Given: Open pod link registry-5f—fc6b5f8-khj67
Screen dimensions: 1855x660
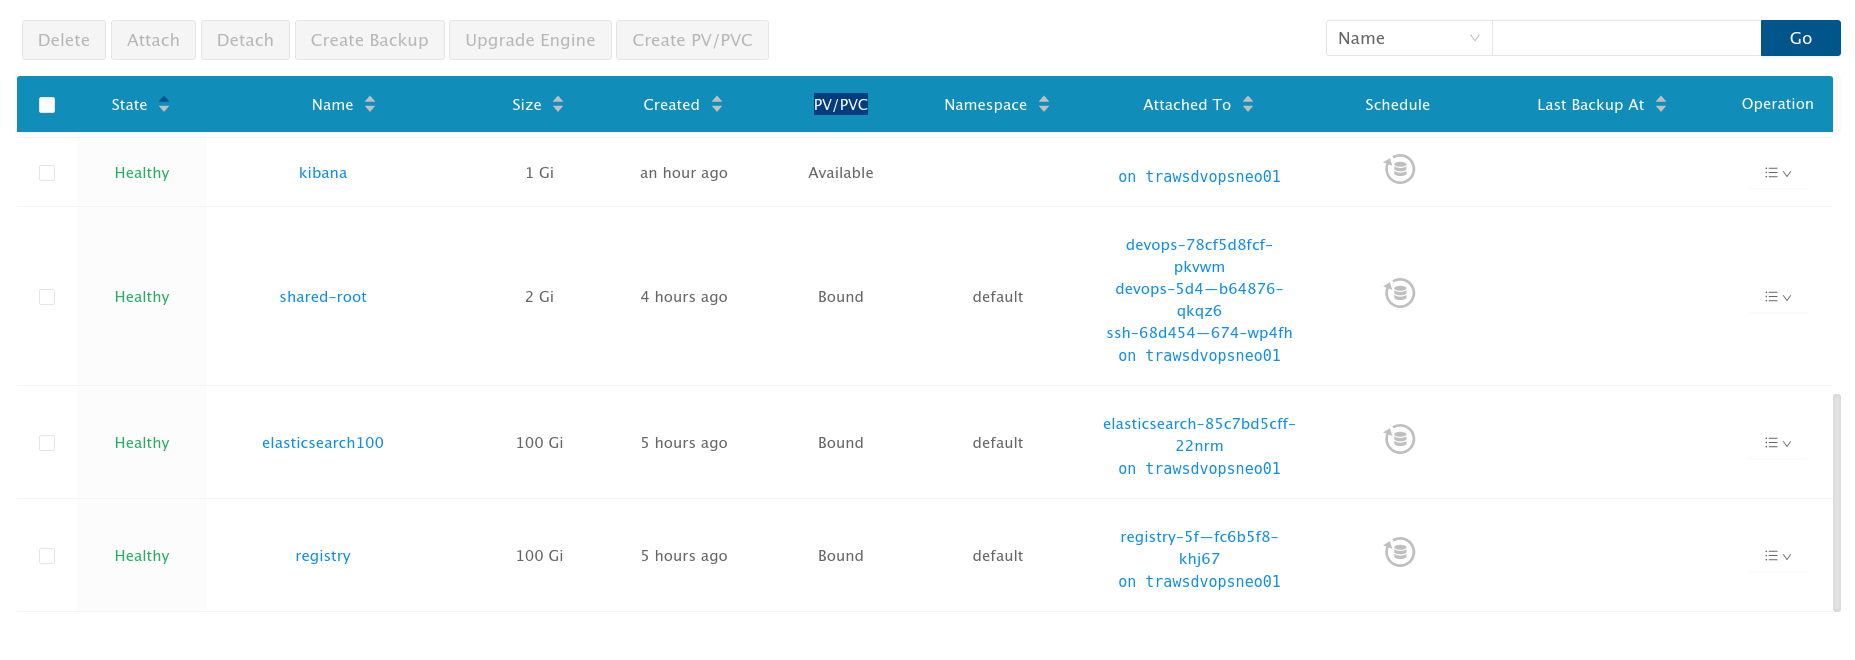Looking at the screenshot, I should tap(1199, 548).
